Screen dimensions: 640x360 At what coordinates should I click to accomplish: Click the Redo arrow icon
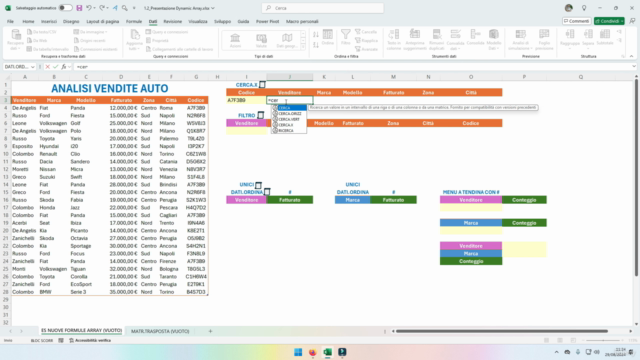click(102, 8)
